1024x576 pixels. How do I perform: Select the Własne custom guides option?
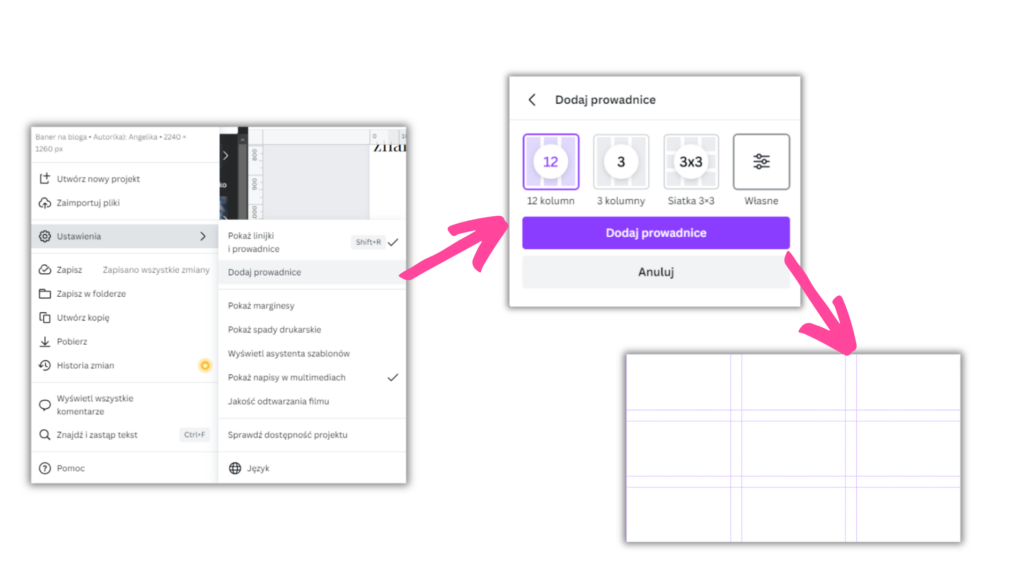761,162
